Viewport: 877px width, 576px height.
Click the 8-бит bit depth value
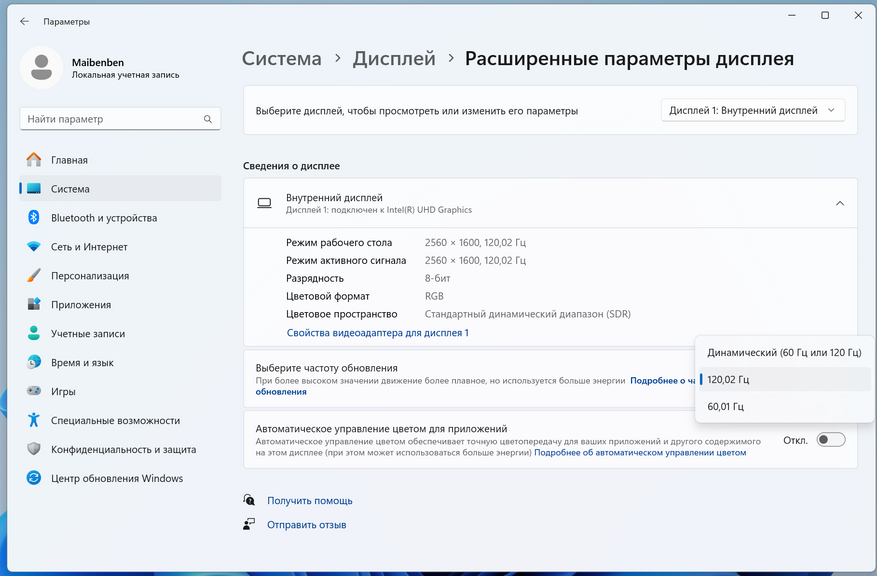tap(437, 278)
